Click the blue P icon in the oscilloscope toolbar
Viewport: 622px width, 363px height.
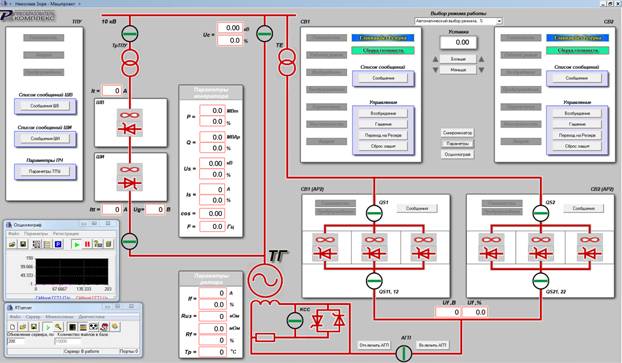click(58, 244)
